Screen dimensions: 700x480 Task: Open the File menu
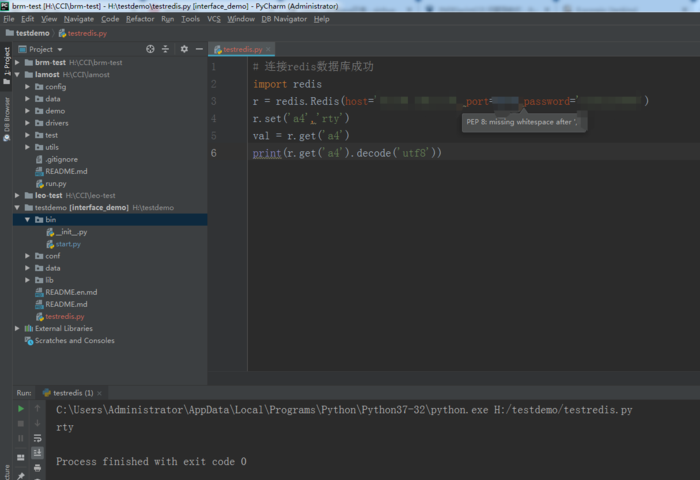(8, 19)
